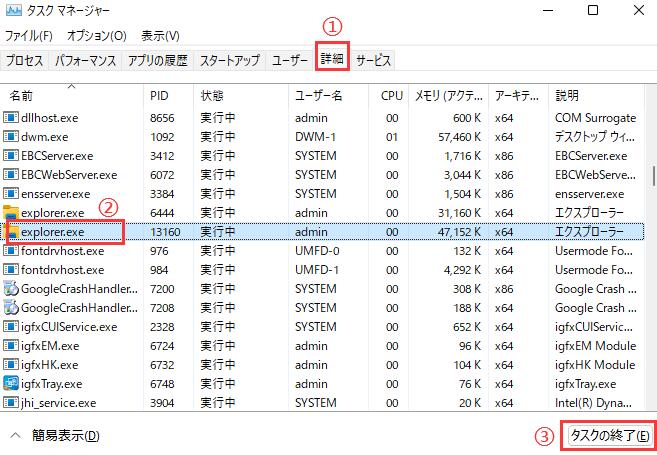Select the dwm.exe process name
The width and height of the screenshot is (657, 455).
(x=44, y=137)
